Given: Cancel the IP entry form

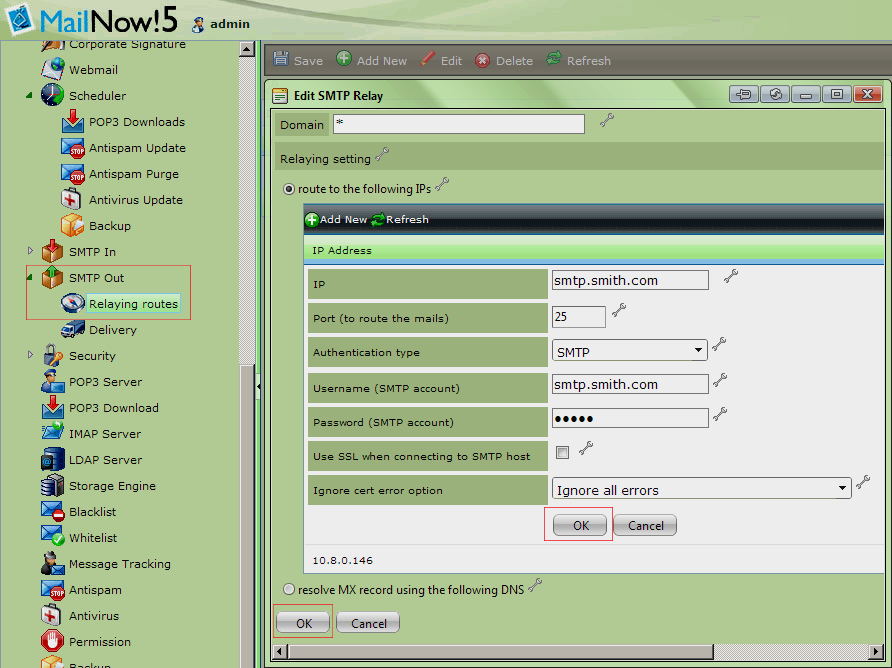Looking at the screenshot, I should point(645,525).
